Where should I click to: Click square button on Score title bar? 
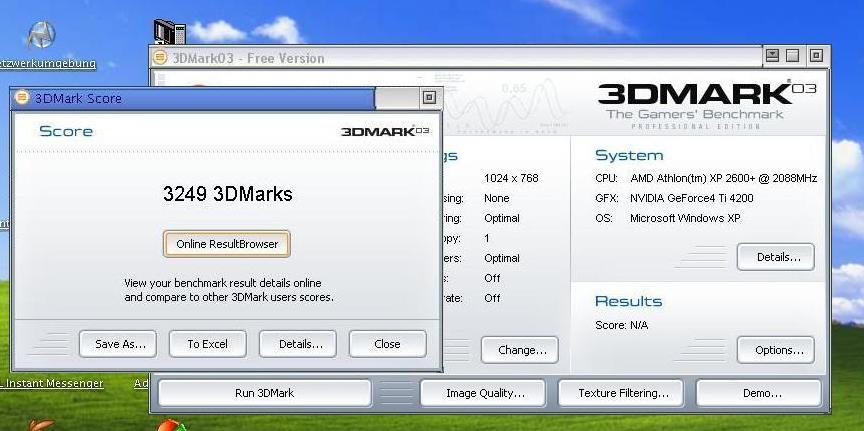pyautogui.click(x=429, y=98)
